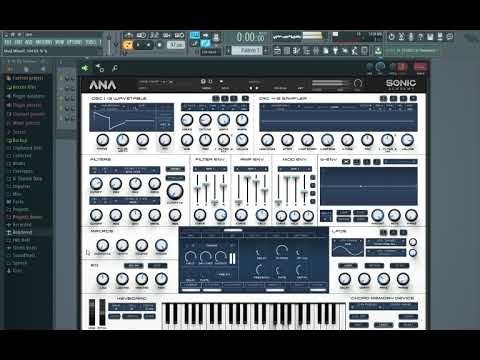This screenshot has width=480, height=360.
Task: Click the microphone one-click recording icon
Action: tap(411, 37)
